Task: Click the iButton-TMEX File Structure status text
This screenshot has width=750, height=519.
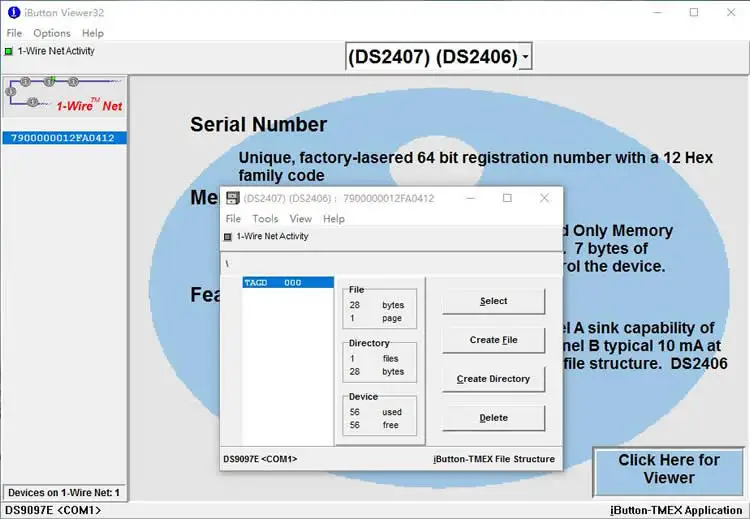Action: click(494, 459)
